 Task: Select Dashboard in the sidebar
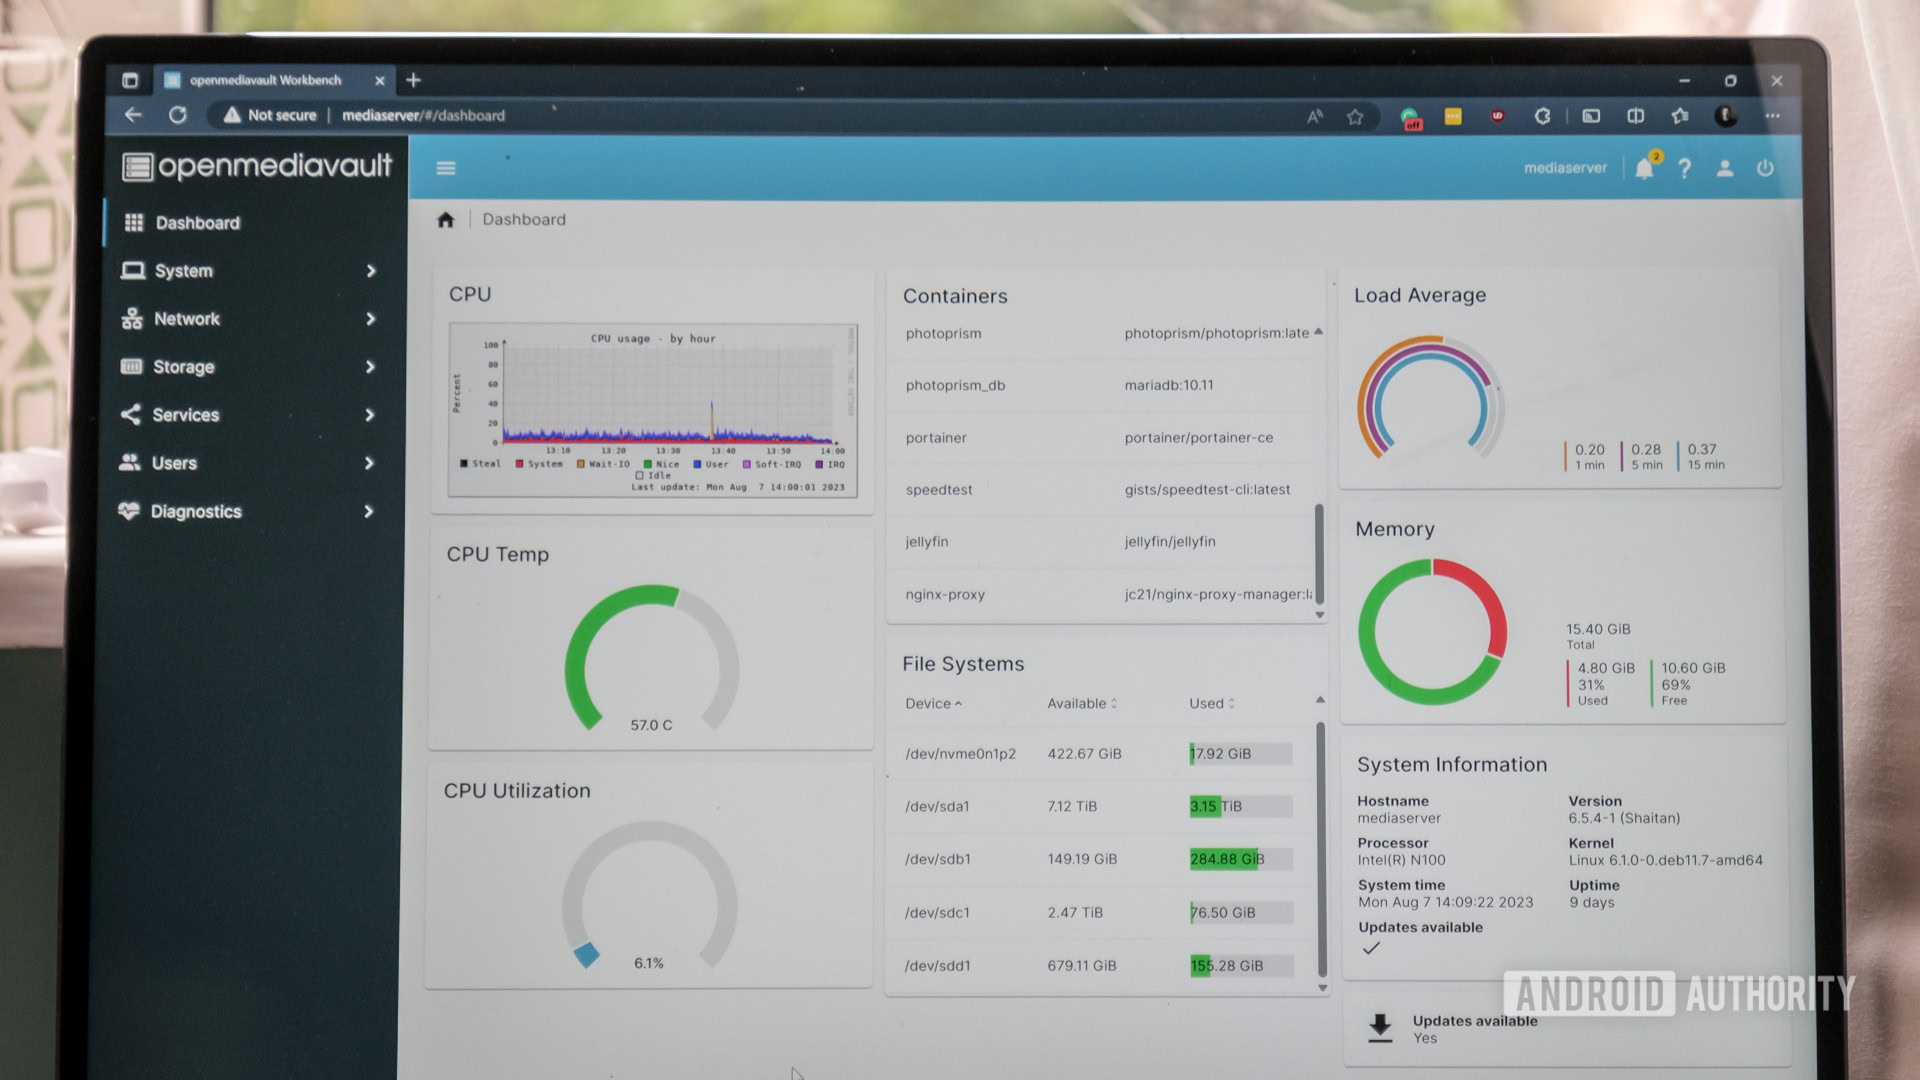197,223
